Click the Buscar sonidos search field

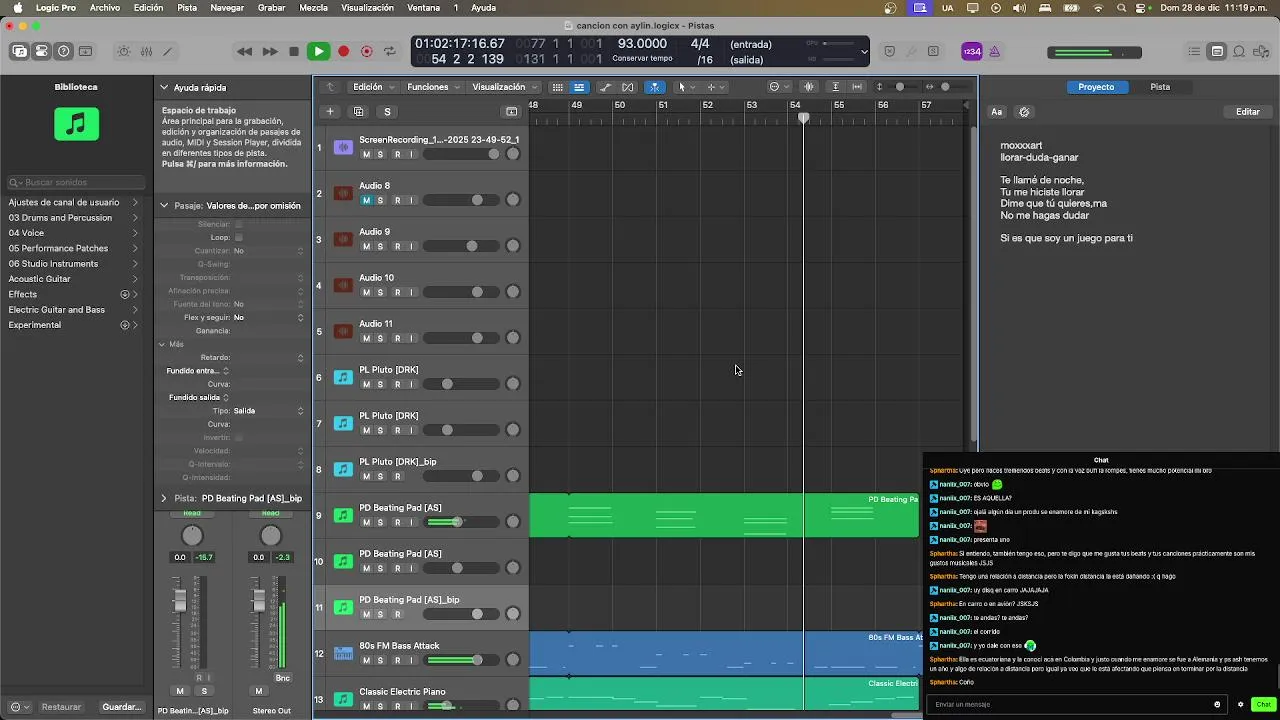coord(77,183)
